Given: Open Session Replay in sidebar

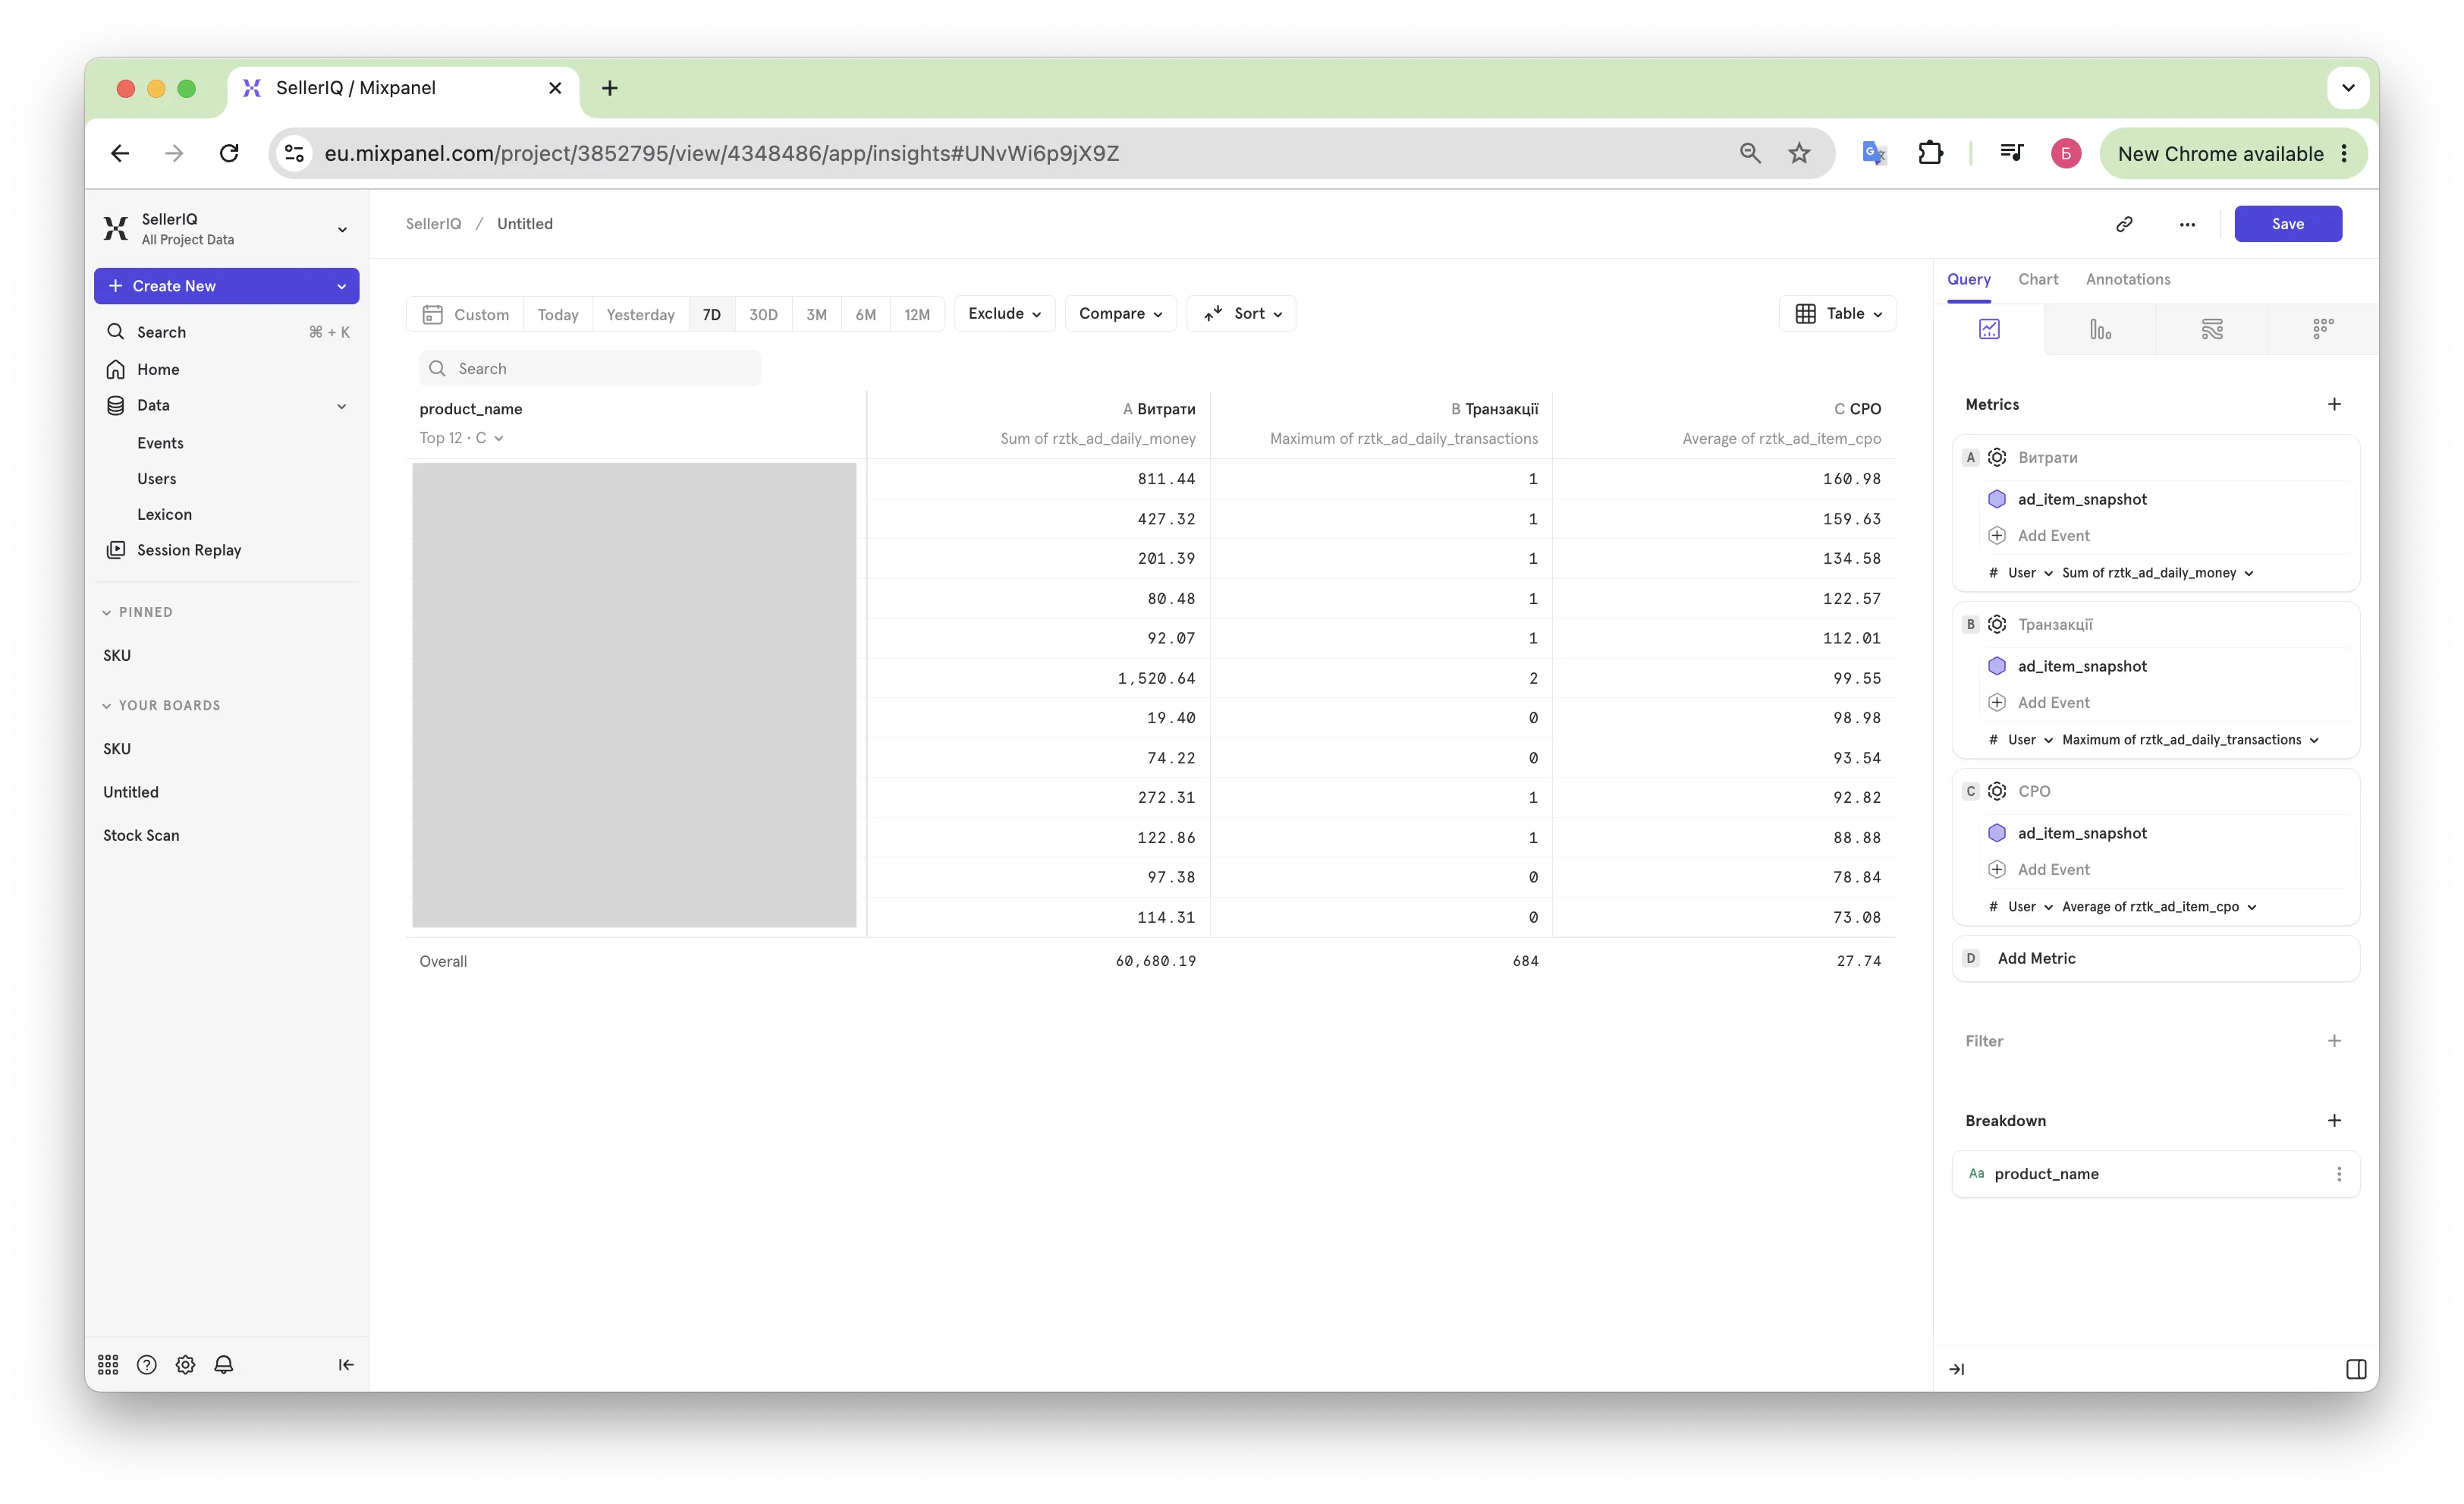Looking at the screenshot, I should click(189, 550).
